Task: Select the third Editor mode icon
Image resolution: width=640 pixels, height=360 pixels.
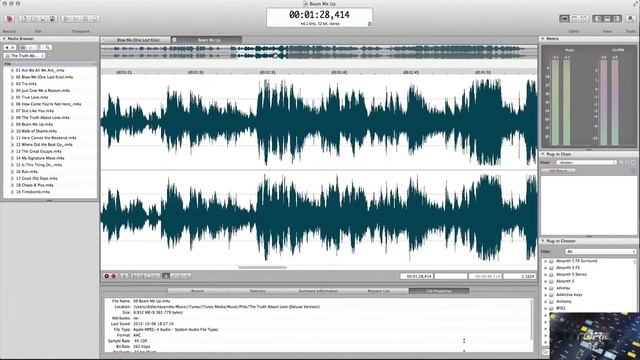Action: pos(583,19)
